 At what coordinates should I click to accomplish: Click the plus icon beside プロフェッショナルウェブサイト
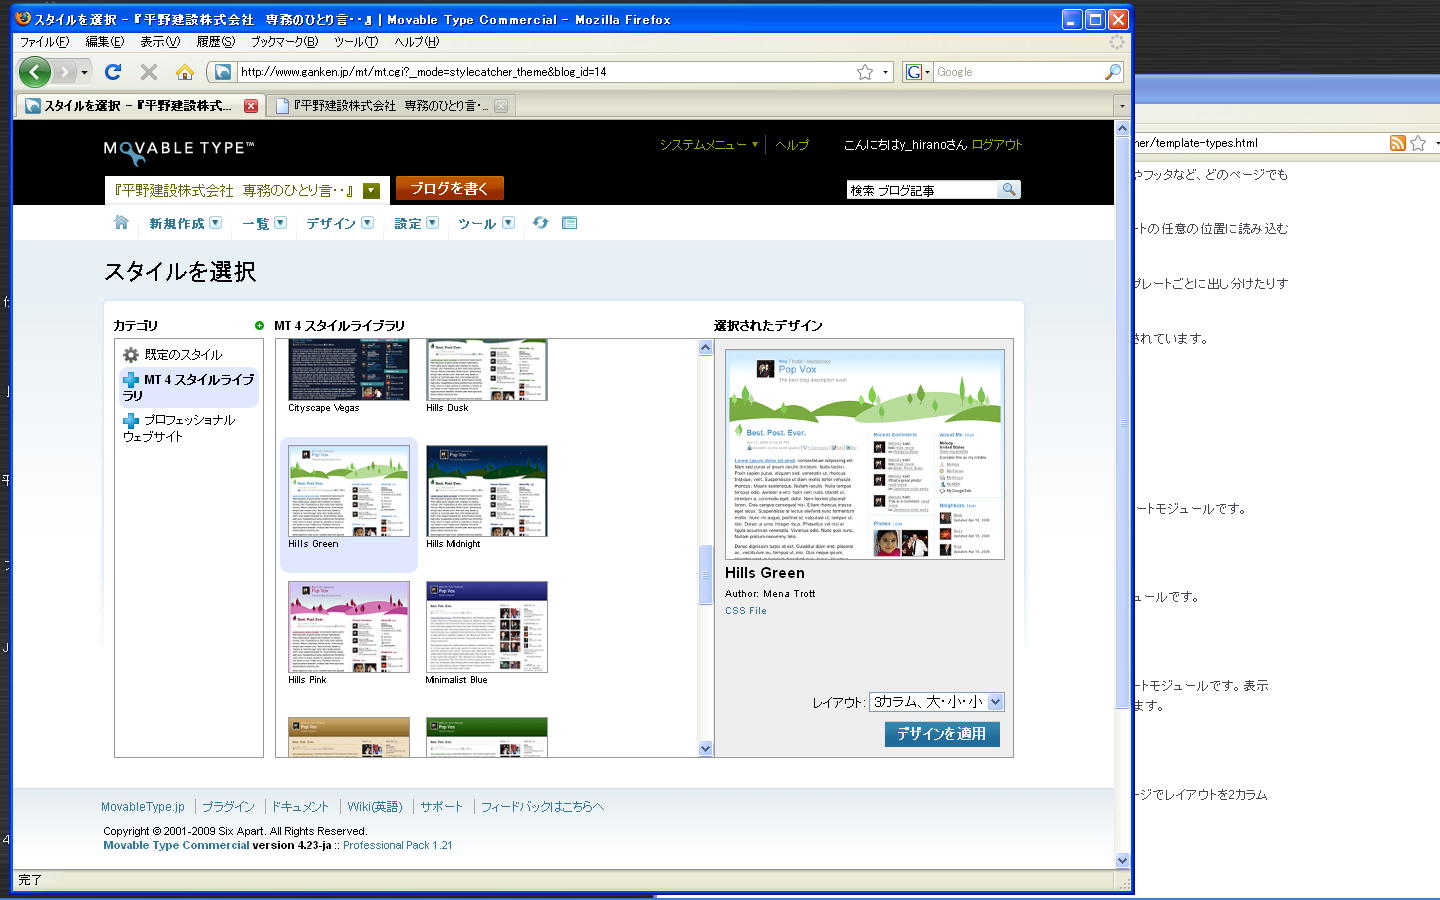(x=130, y=421)
